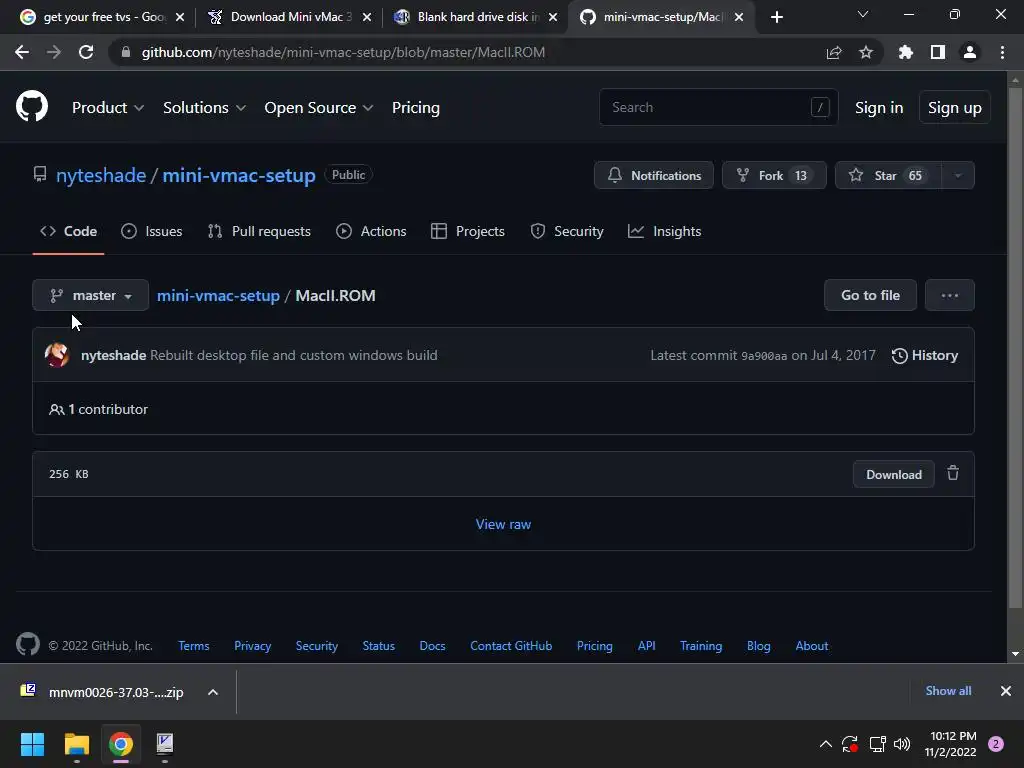Click the 1 contributor text

(99, 409)
